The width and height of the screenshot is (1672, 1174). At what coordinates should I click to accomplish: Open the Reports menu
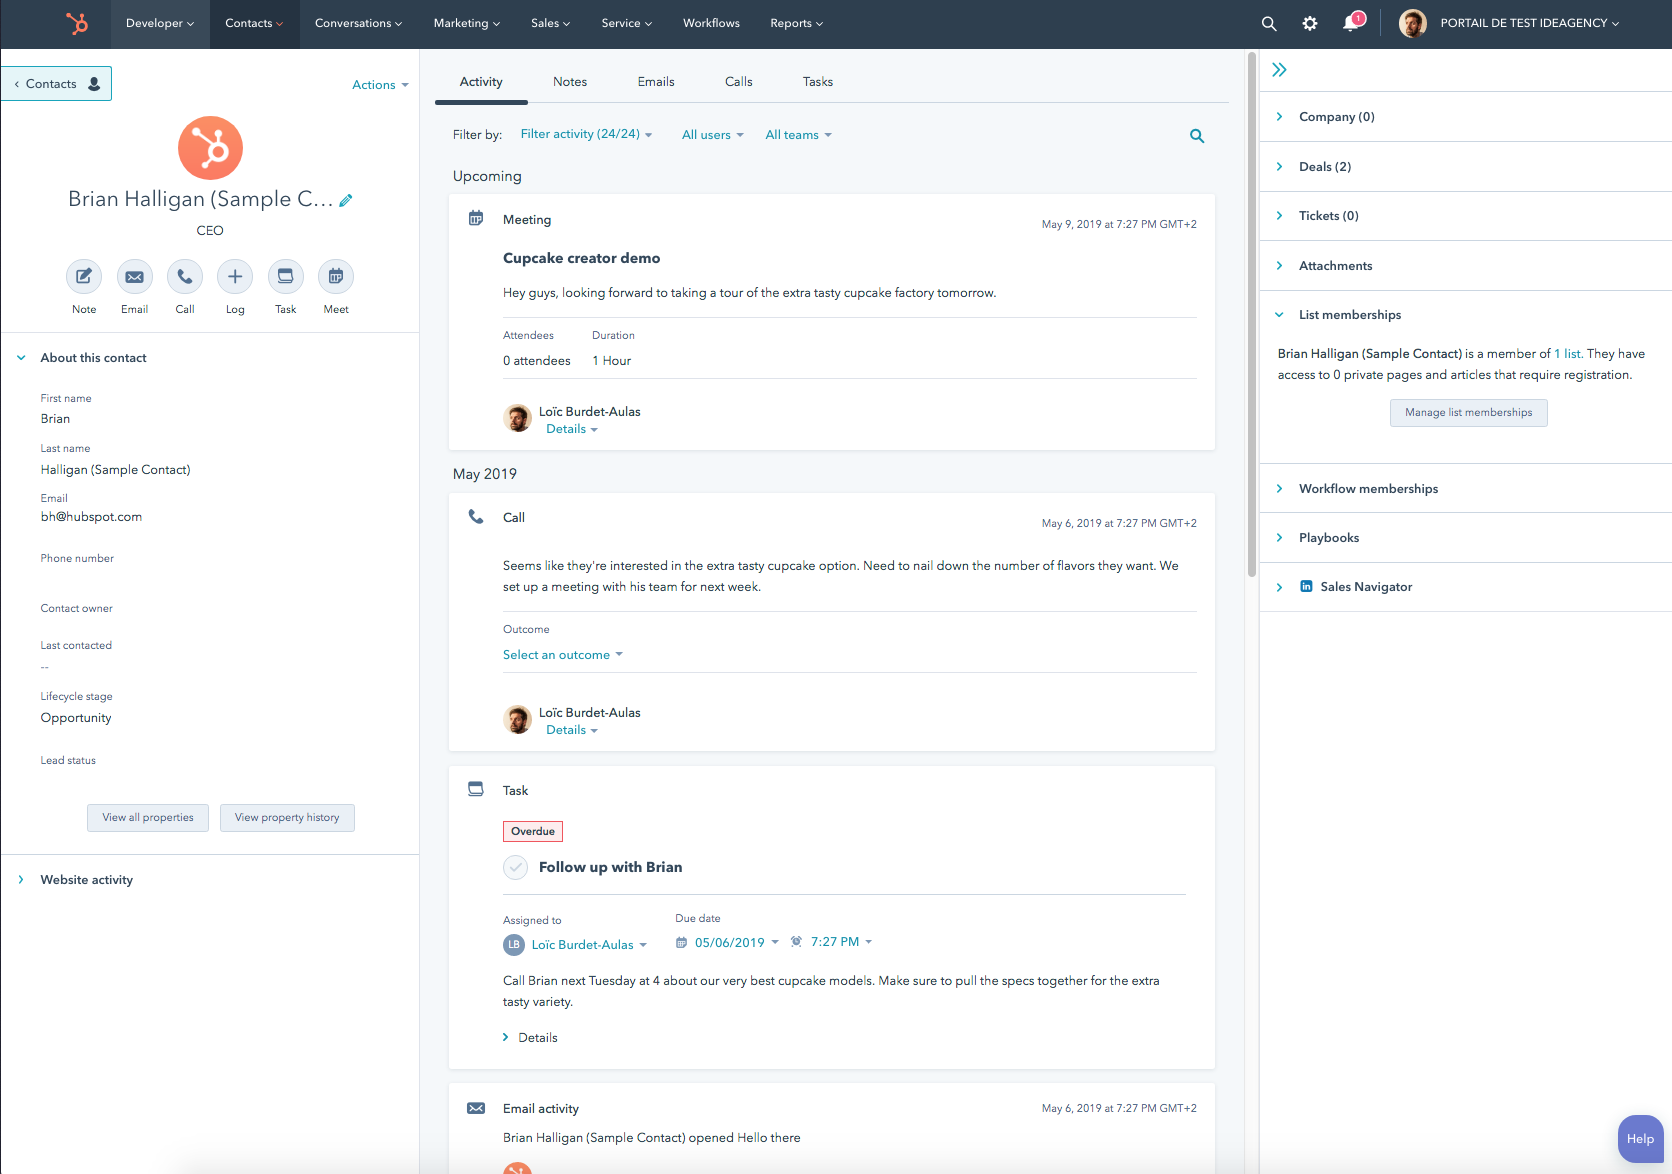(796, 23)
